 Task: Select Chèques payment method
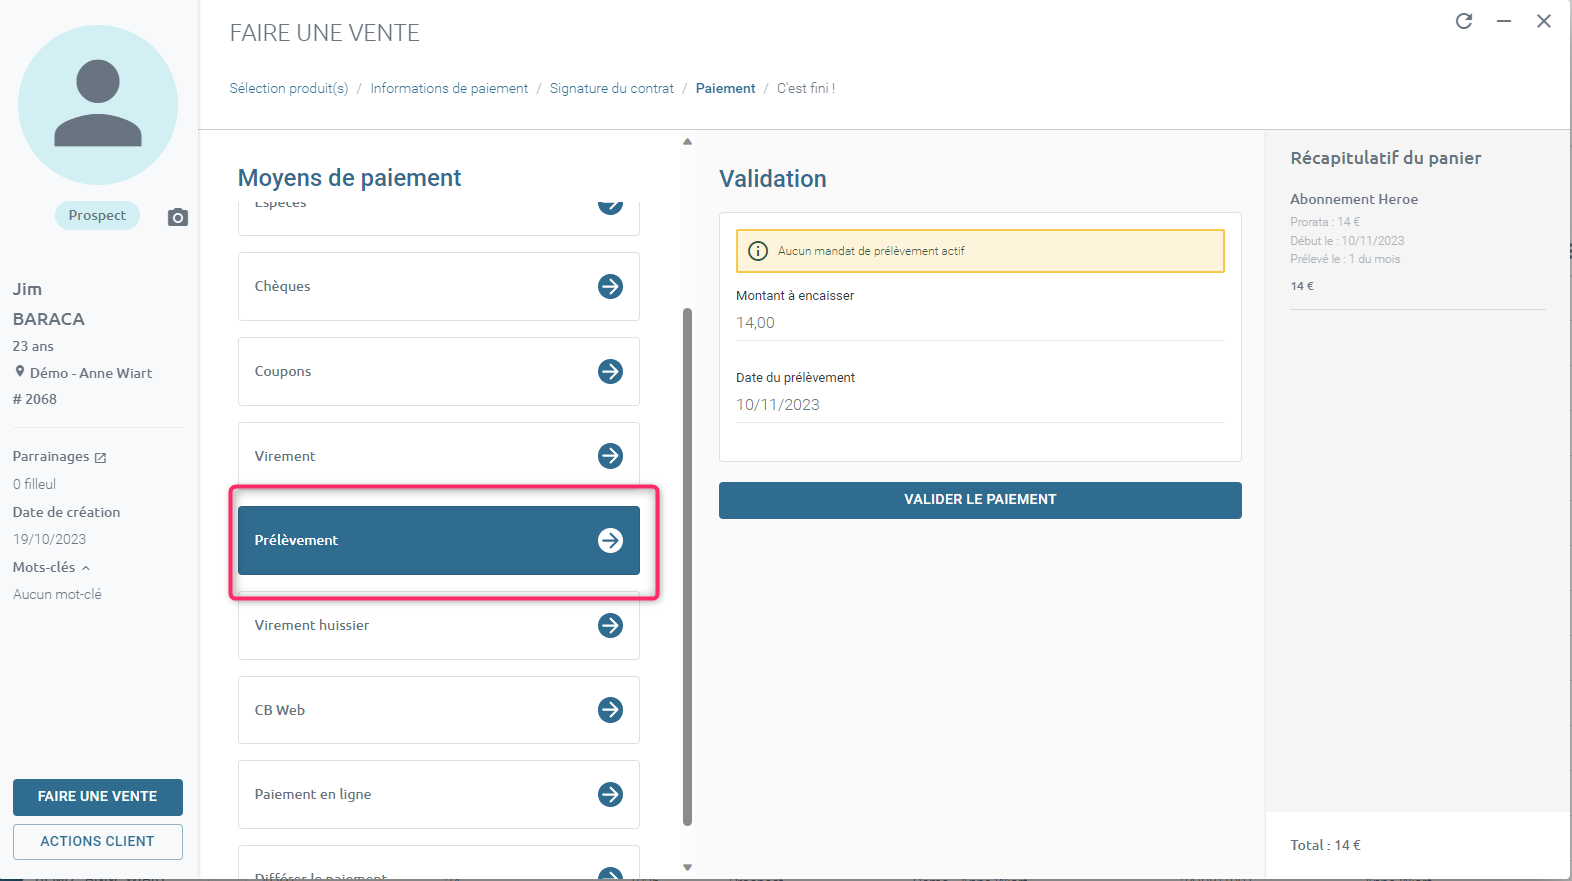438,286
